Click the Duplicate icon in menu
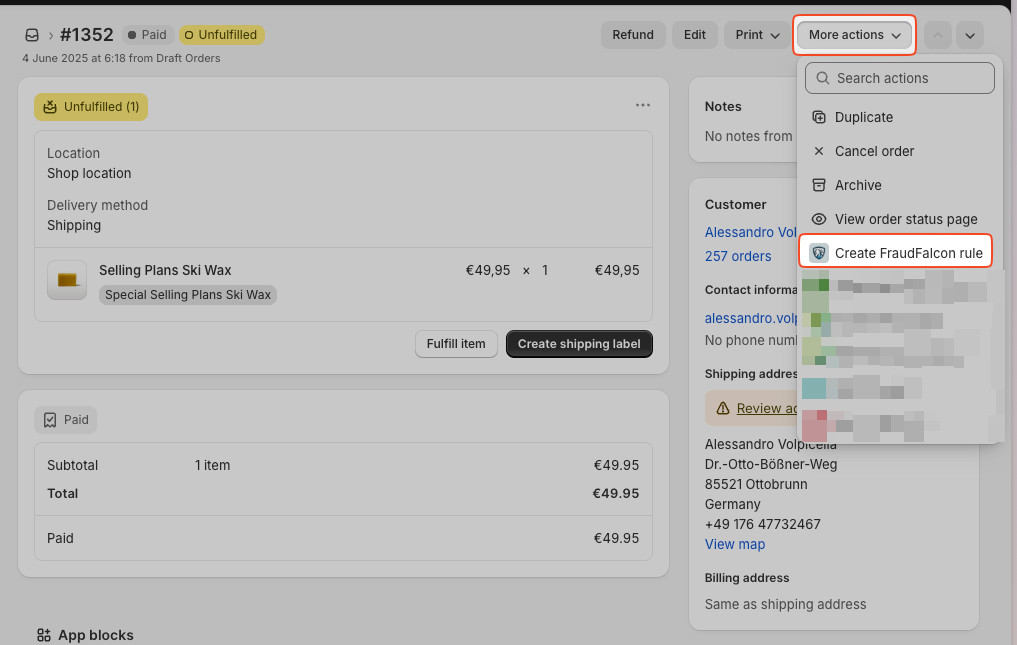Viewport: 1017px width, 645px height. point(819,117)
